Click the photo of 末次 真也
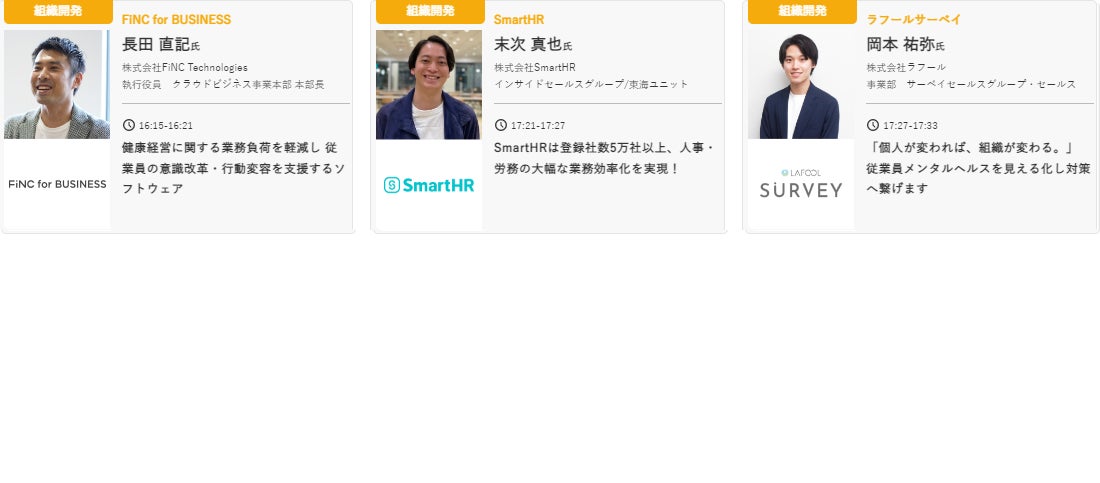 point(429,84)
